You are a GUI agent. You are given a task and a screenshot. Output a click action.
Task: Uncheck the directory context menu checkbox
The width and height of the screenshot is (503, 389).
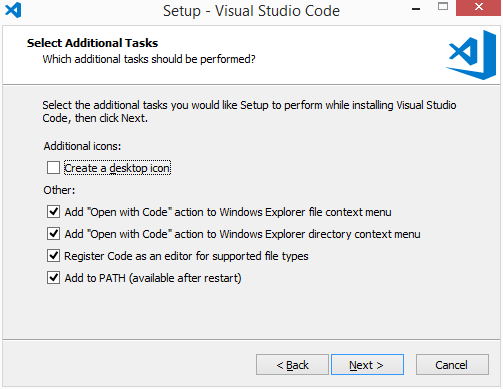pyautogui.click(x=53, y=234)
